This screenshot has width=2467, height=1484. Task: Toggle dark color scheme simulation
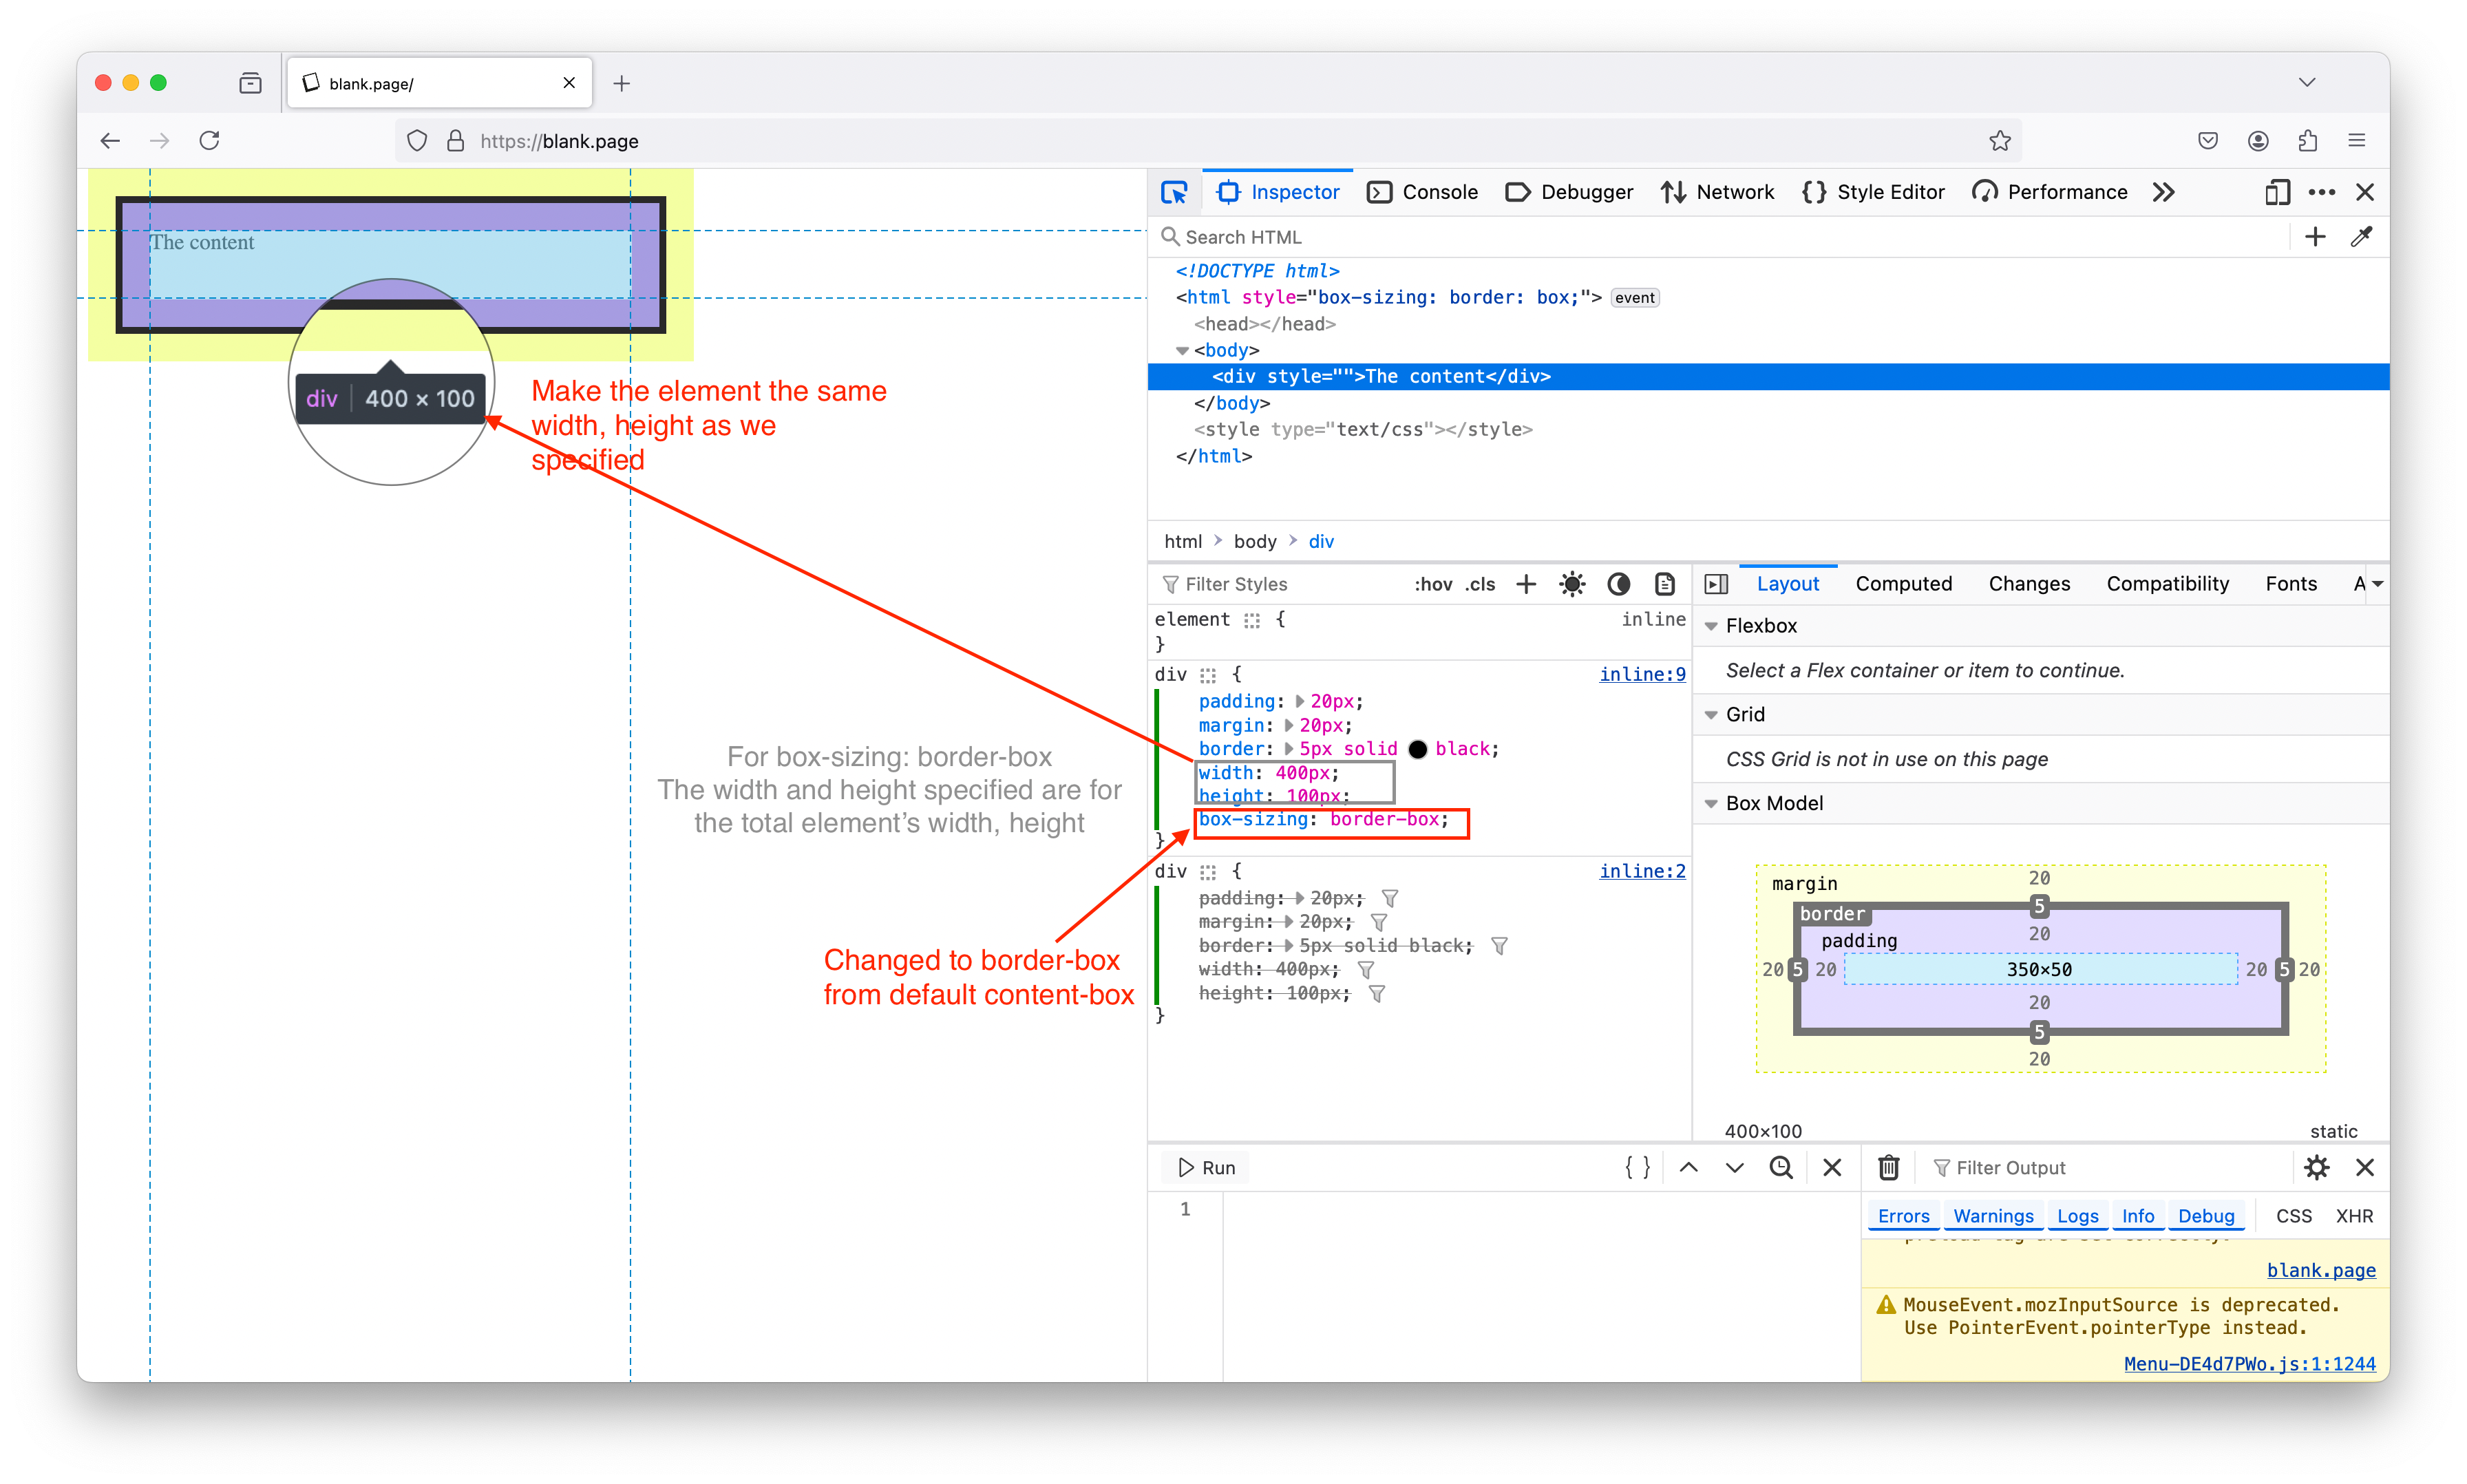1618,584
